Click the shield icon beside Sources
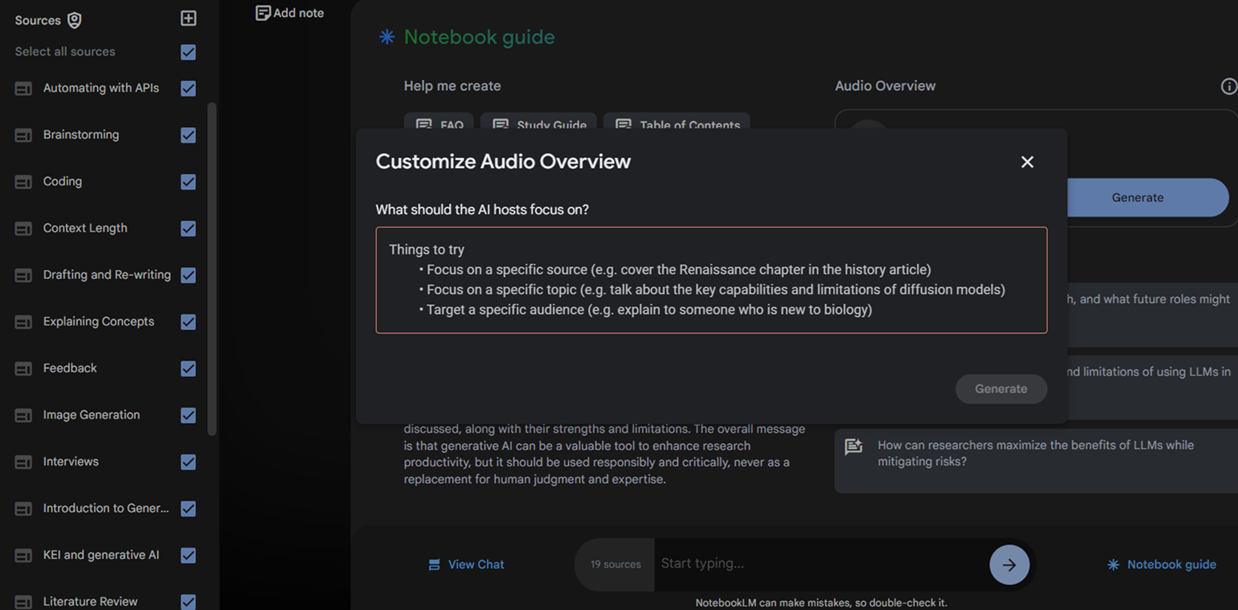Viewport: 1238px width, 610px height. point(74,20)
